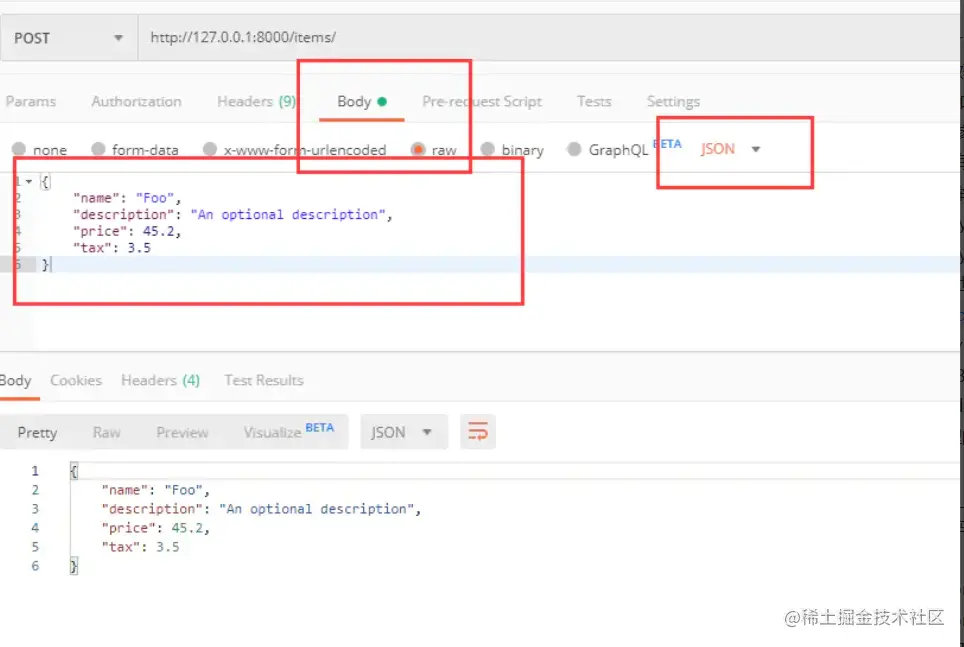This screenshot has width=964, height=647.
Task: Click the response "name": "Foo" line
Action: (156, 490)
